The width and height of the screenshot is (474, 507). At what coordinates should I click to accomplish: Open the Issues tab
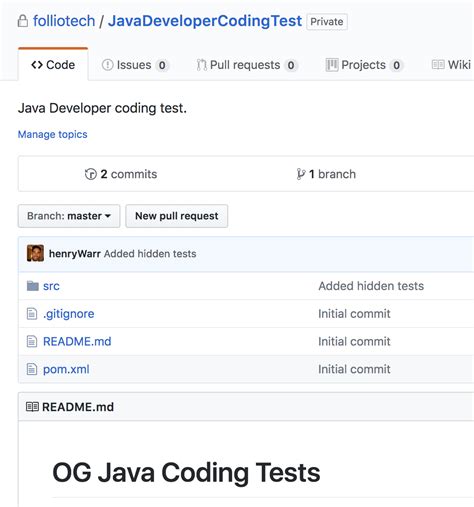[x=135, y=65]
